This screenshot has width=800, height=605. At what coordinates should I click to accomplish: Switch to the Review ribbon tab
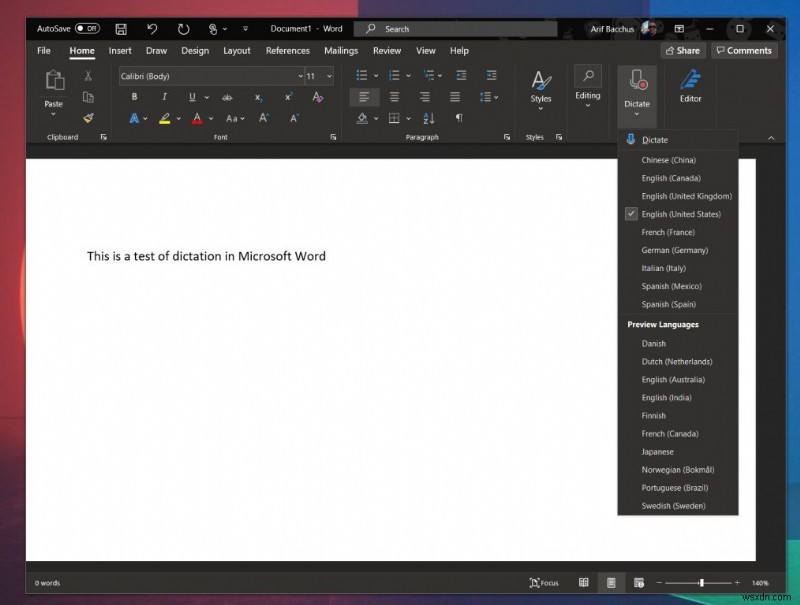pos(387,51)
